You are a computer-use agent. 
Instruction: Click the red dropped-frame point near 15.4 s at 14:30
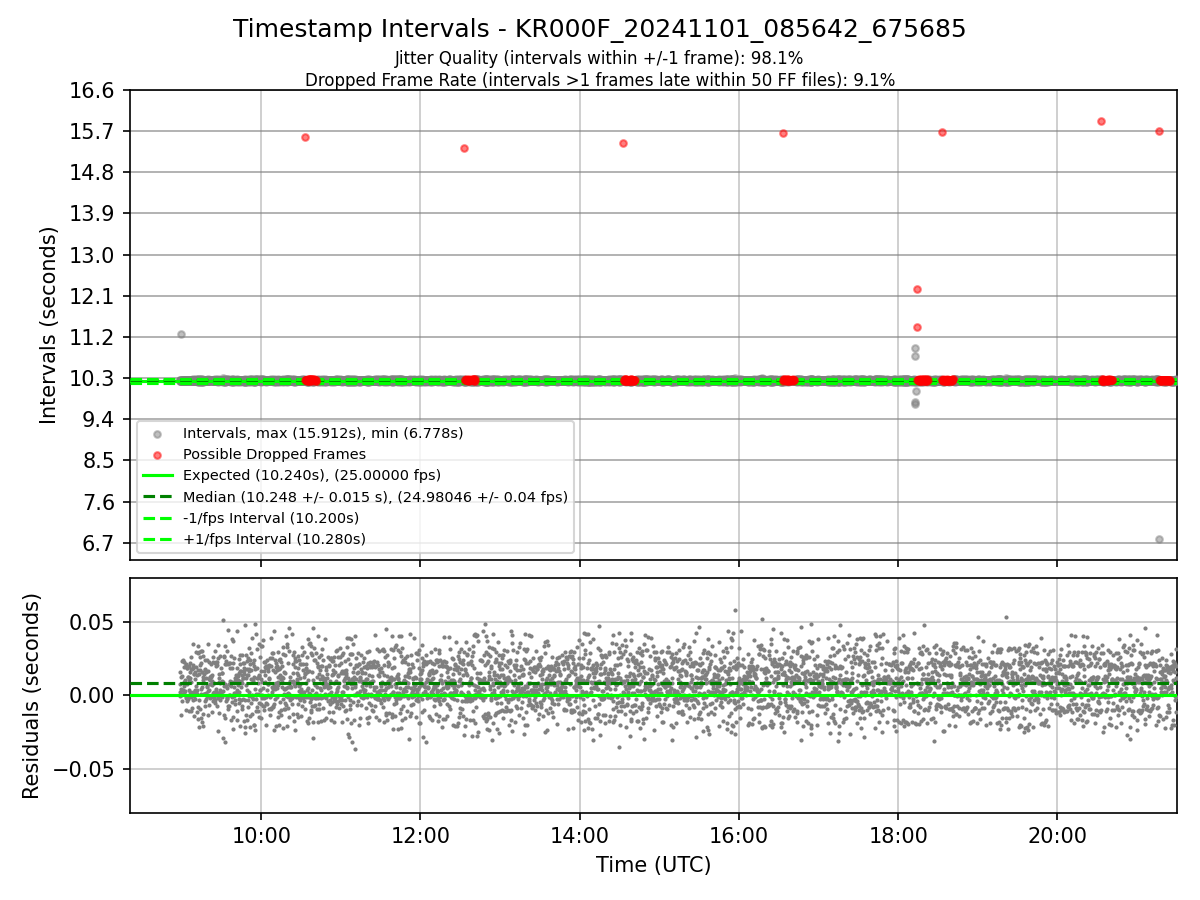pos(623,143)
